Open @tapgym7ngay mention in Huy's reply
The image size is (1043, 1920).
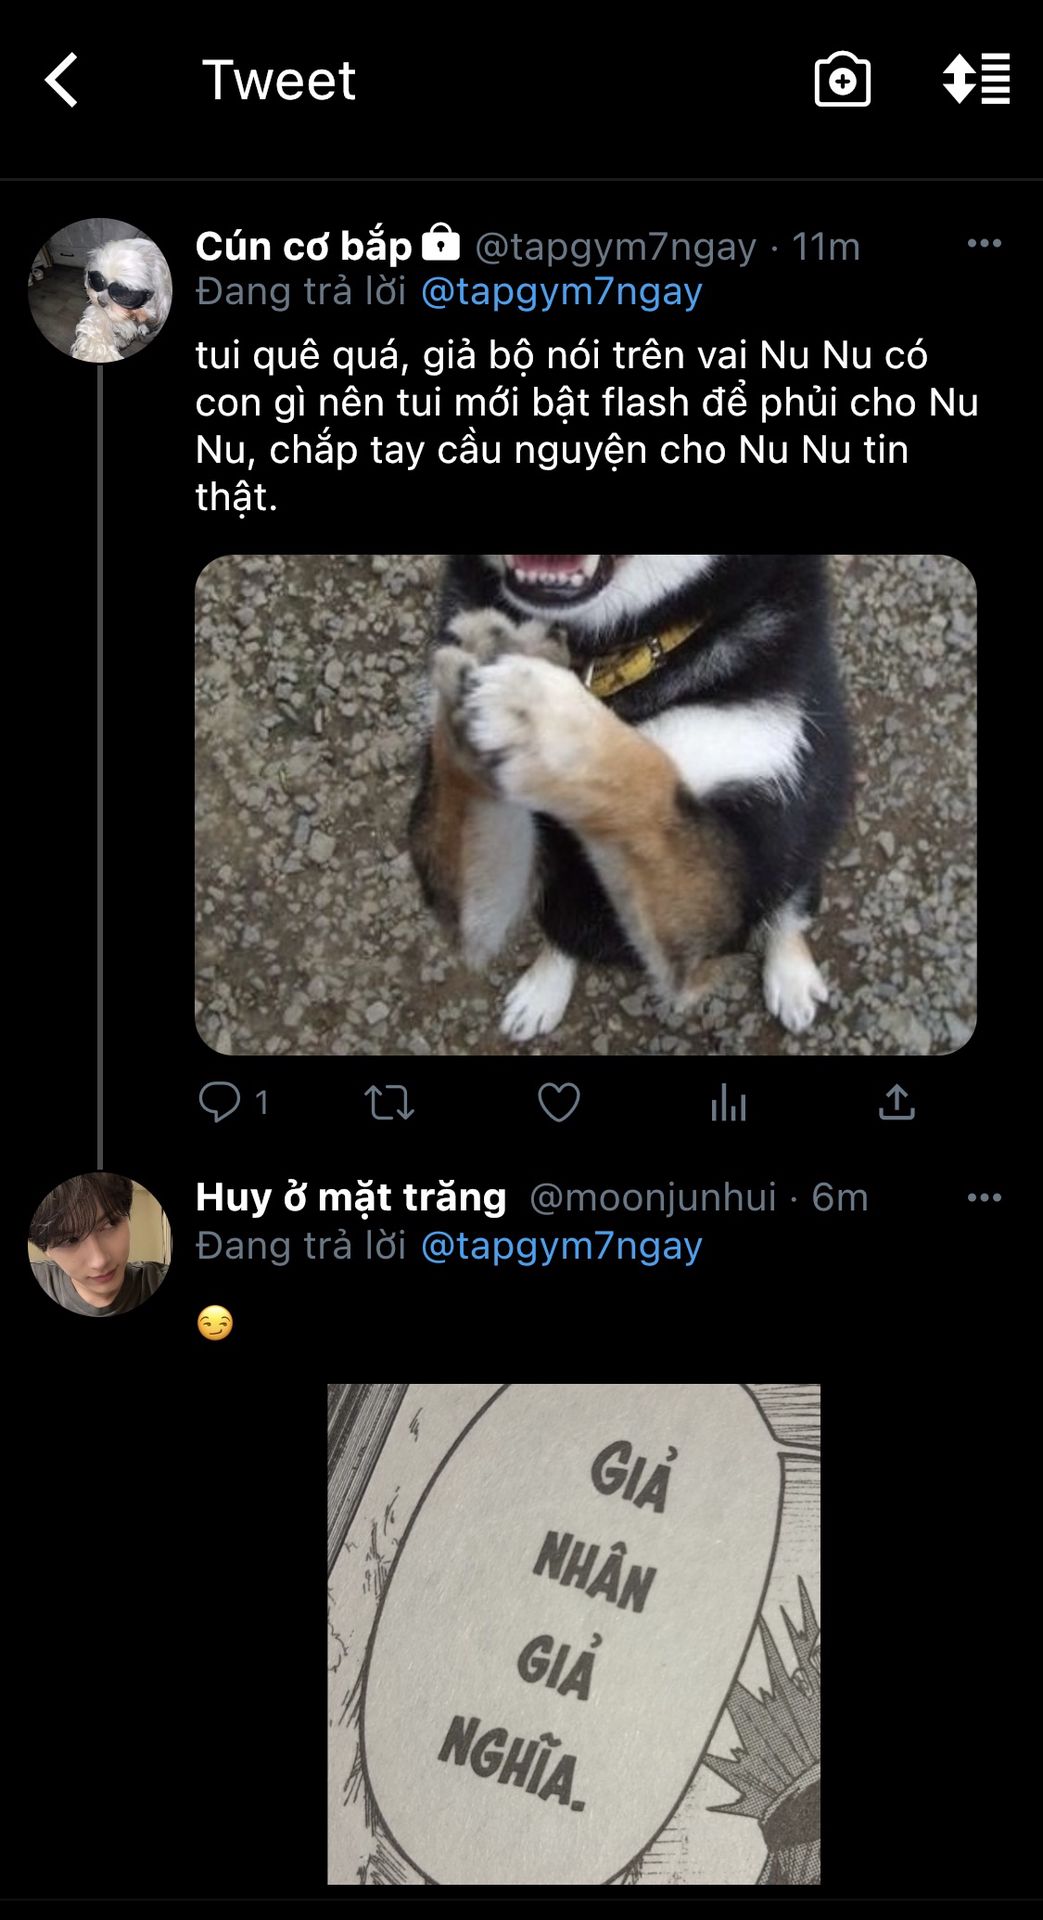[561, 1246]
